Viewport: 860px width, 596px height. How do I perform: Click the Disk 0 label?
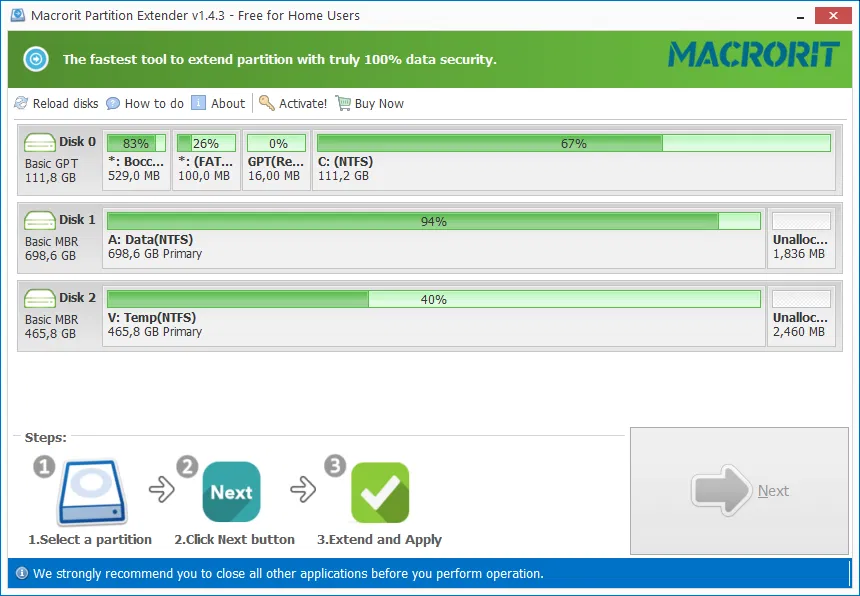click(x=77, y=141)
